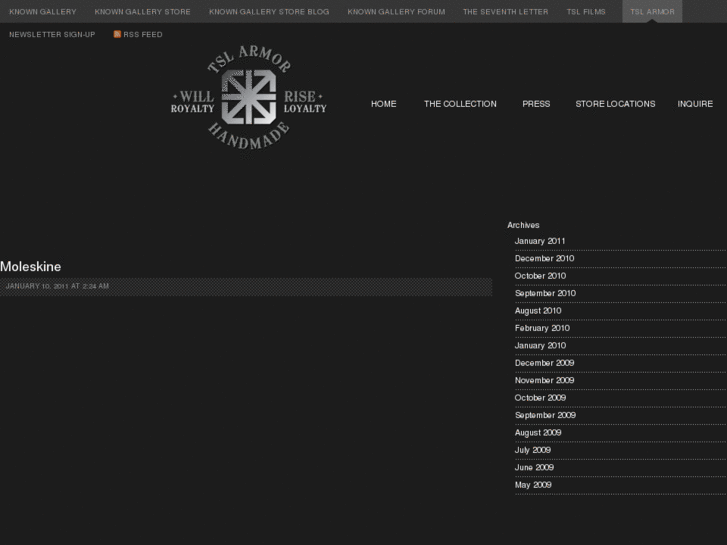Screen dimensions: 727x545
Task: Open the September 2010 archive
Action: coord(545,293)
